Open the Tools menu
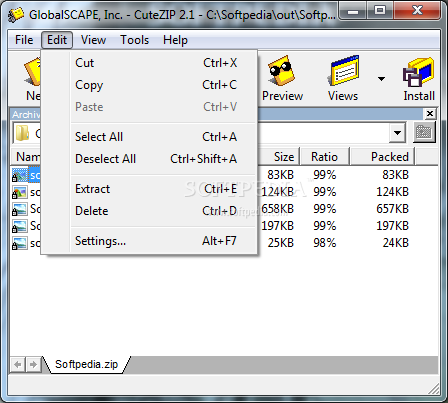 (x=134, y=40)
